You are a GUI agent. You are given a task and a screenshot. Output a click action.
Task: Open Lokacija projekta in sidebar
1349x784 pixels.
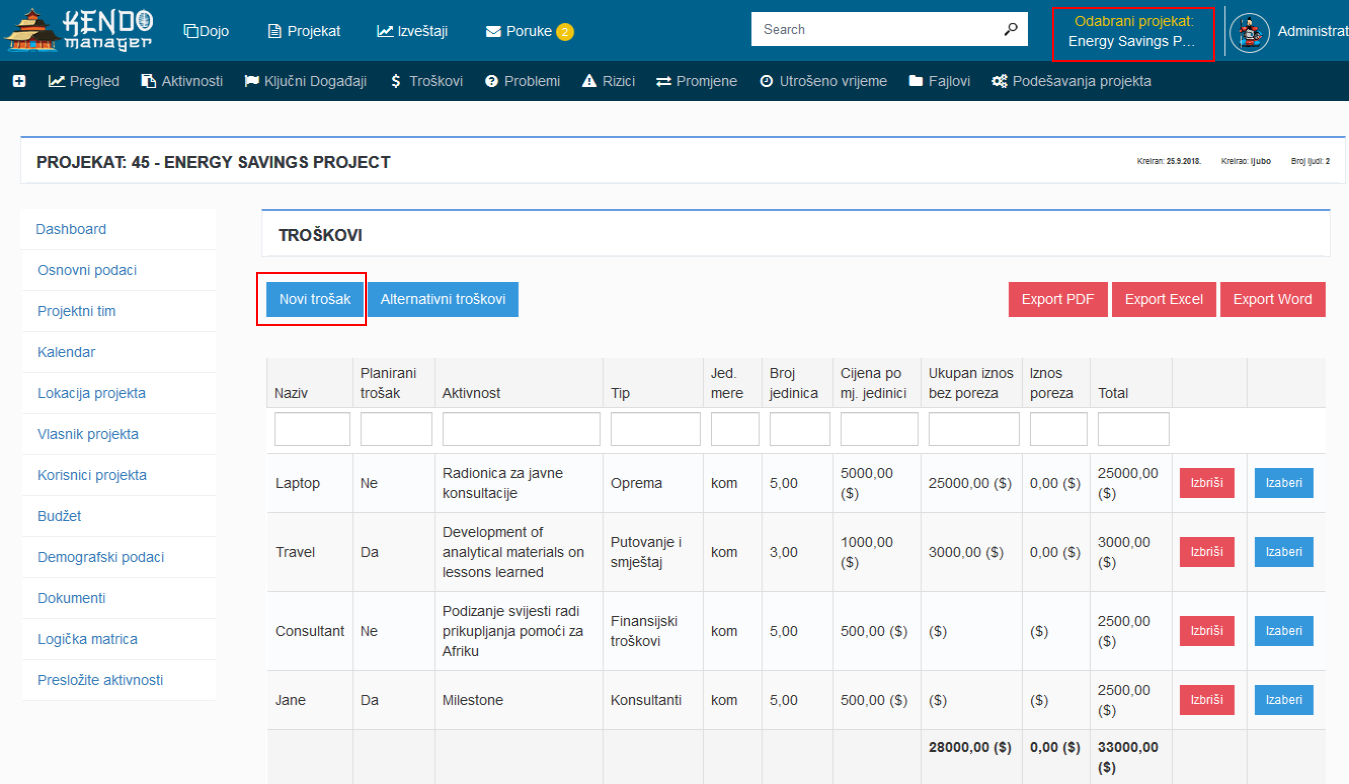point(119,393)
